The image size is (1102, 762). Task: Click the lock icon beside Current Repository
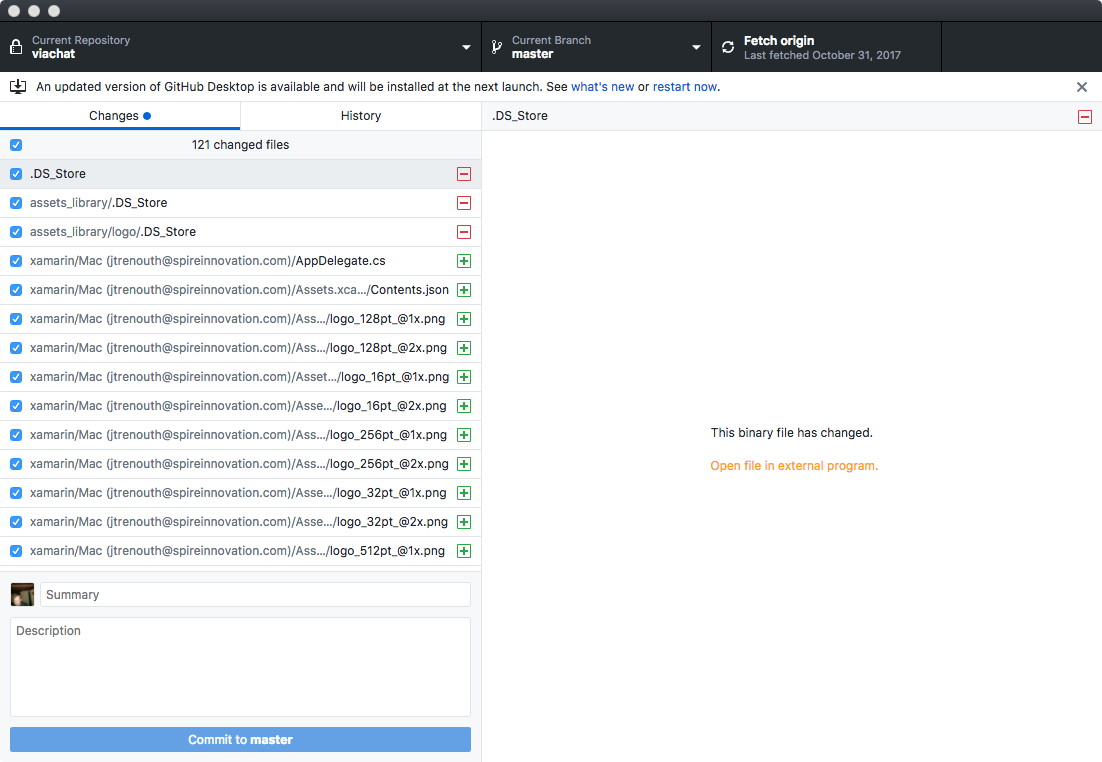point(15,47)
